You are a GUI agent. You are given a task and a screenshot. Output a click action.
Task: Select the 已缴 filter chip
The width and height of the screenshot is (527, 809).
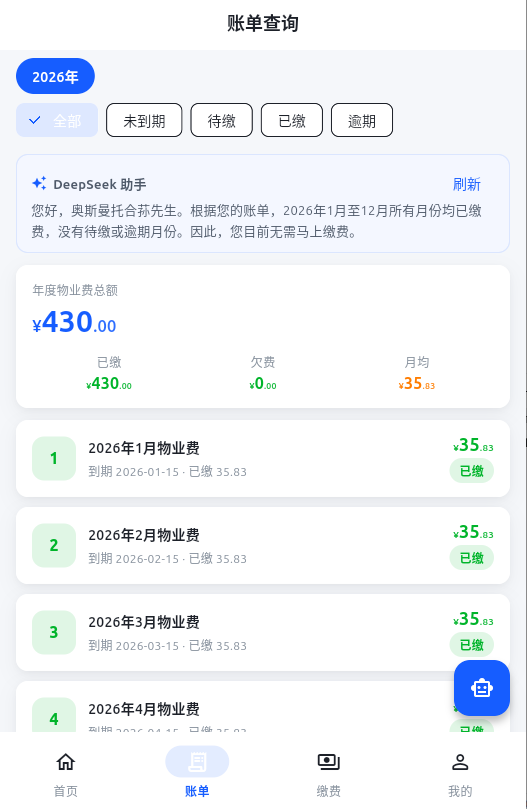(x=292, y=120)
